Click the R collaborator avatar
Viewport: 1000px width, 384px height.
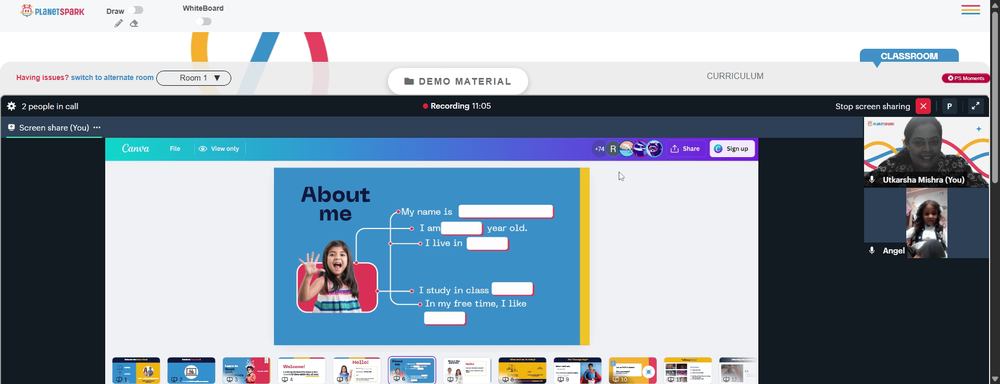coord(613,149)
